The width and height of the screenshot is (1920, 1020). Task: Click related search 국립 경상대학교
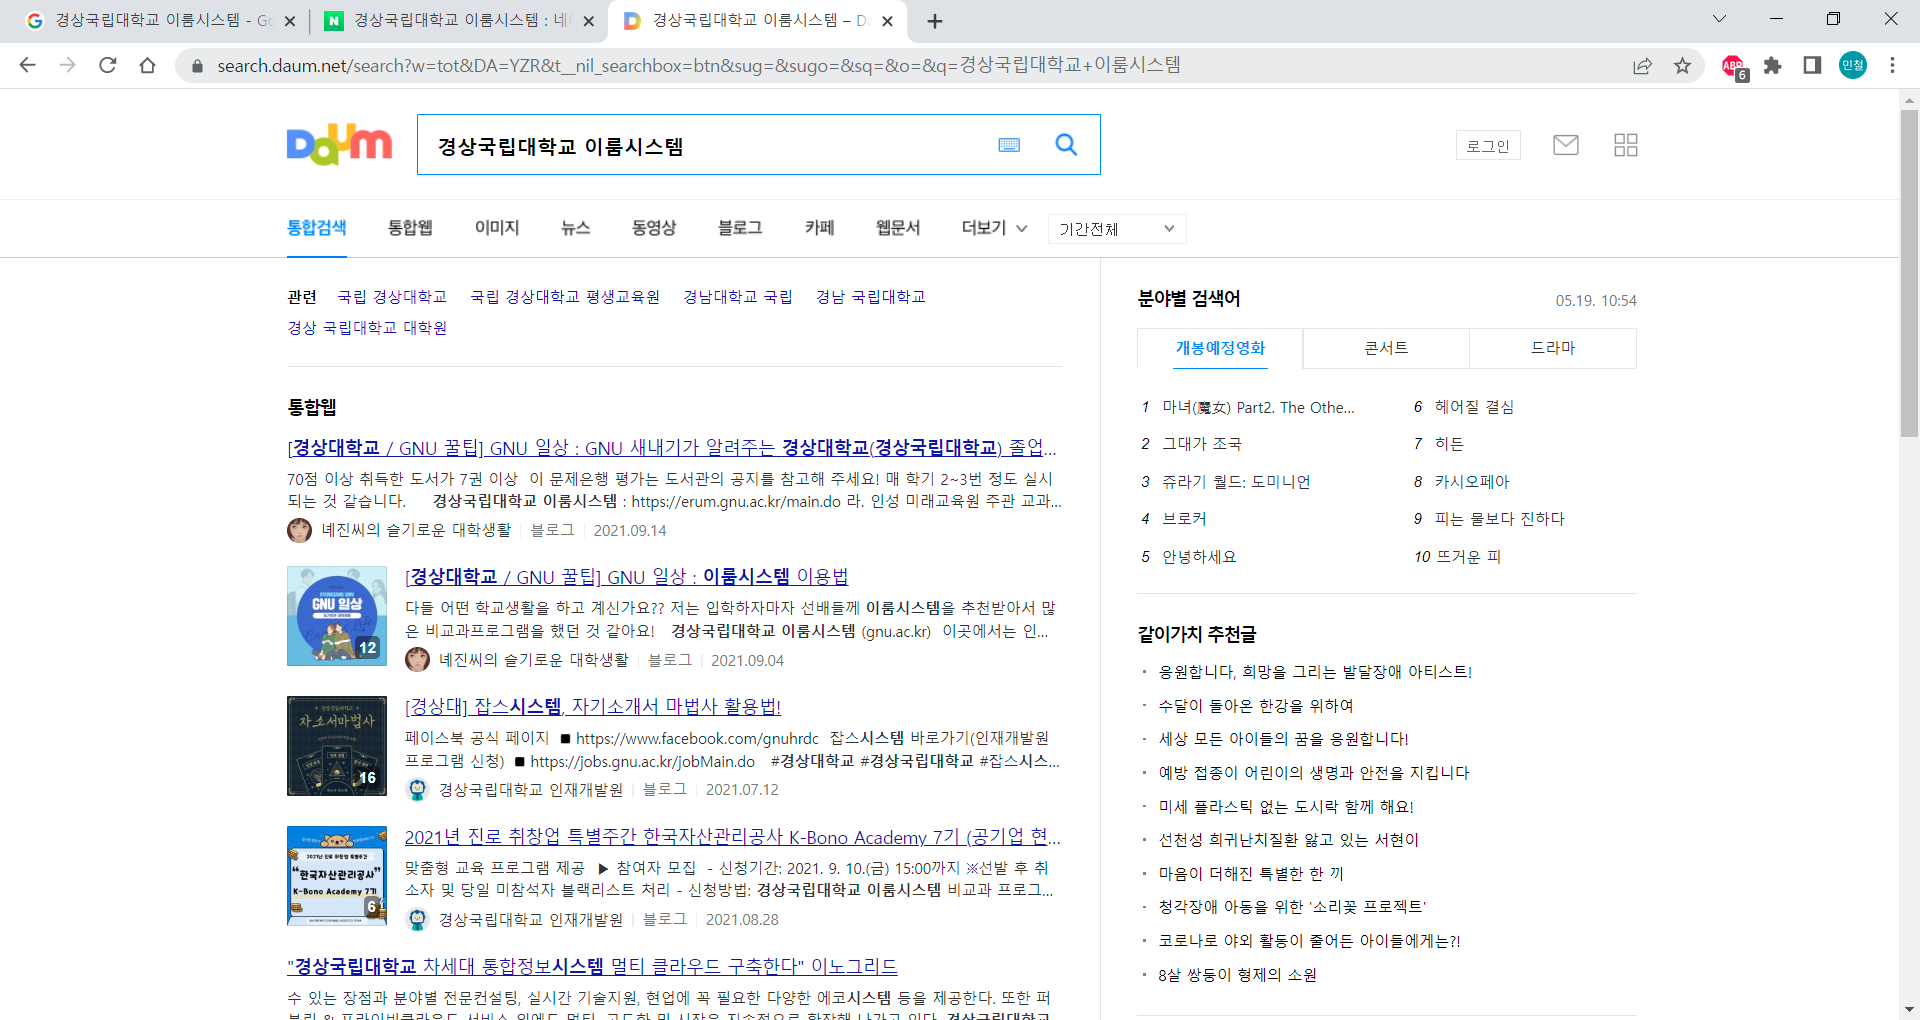coord(392,297)
